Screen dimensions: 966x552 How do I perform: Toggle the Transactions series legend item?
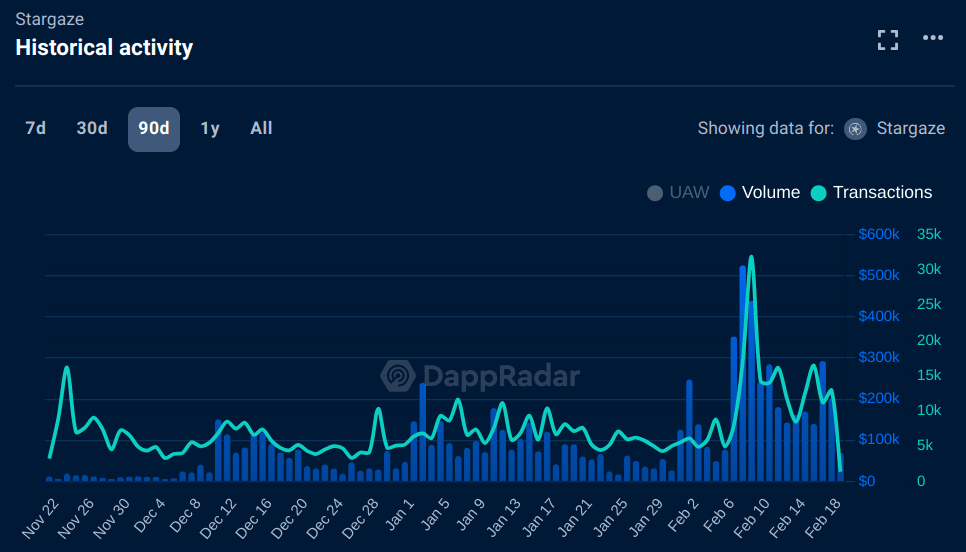click(x=871, y=193)
